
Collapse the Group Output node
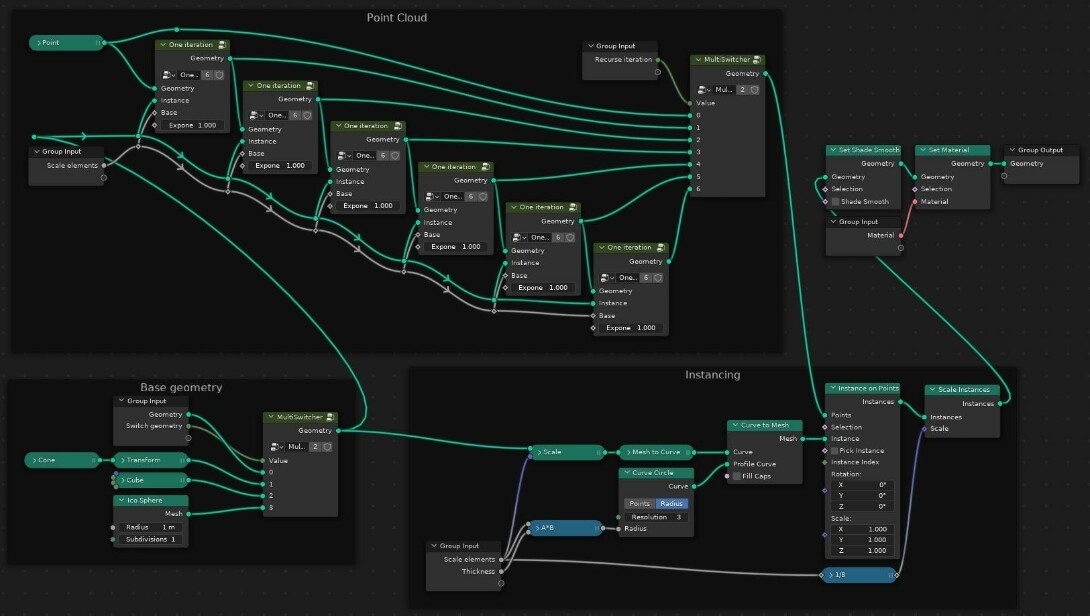(1012, 150)
